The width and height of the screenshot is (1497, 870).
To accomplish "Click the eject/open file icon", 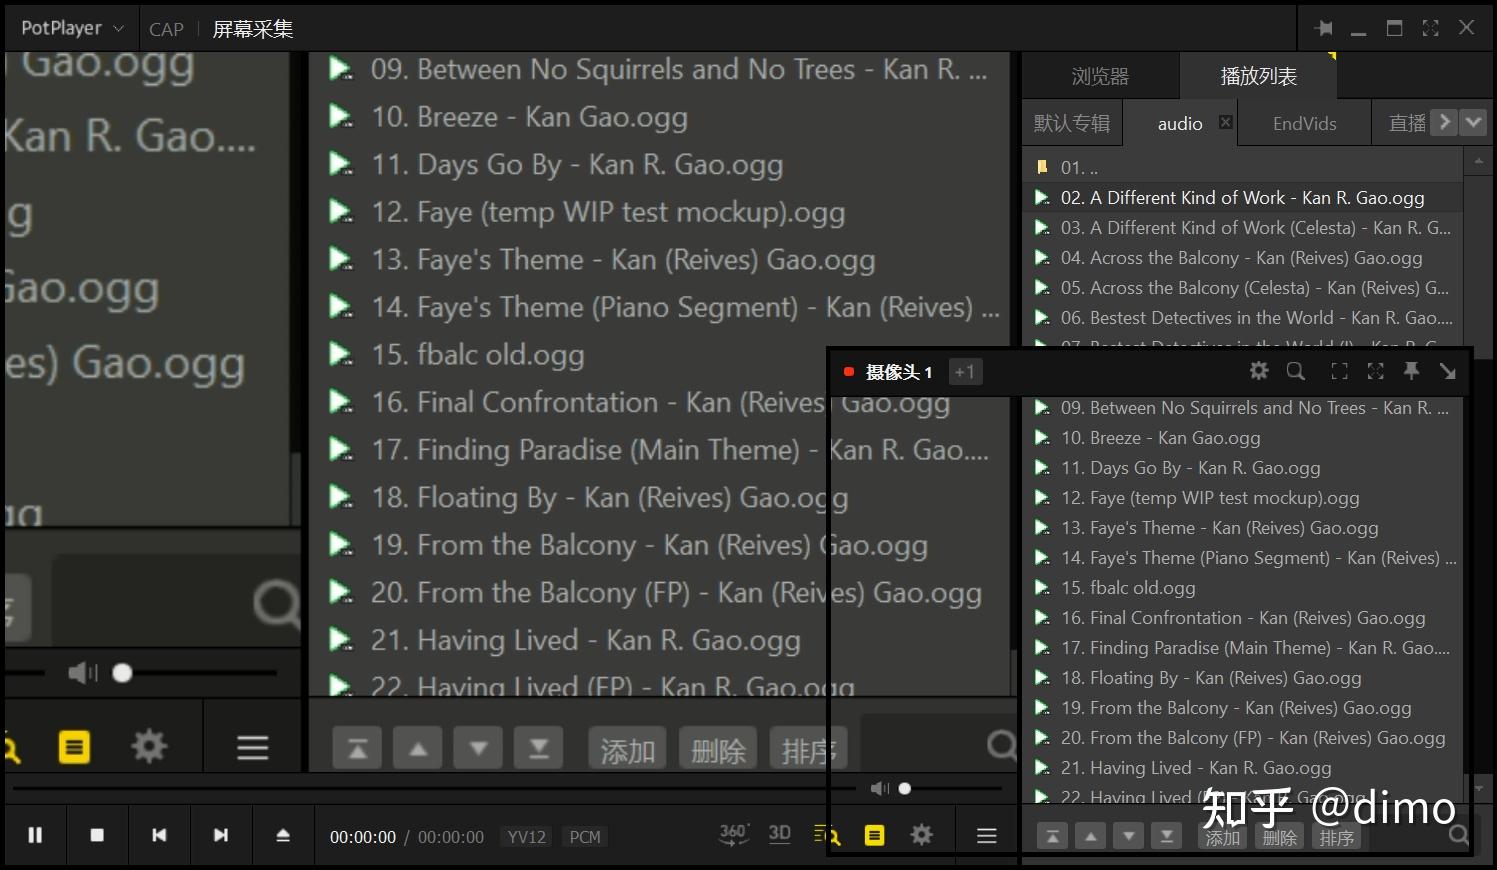I will [283, 835].
